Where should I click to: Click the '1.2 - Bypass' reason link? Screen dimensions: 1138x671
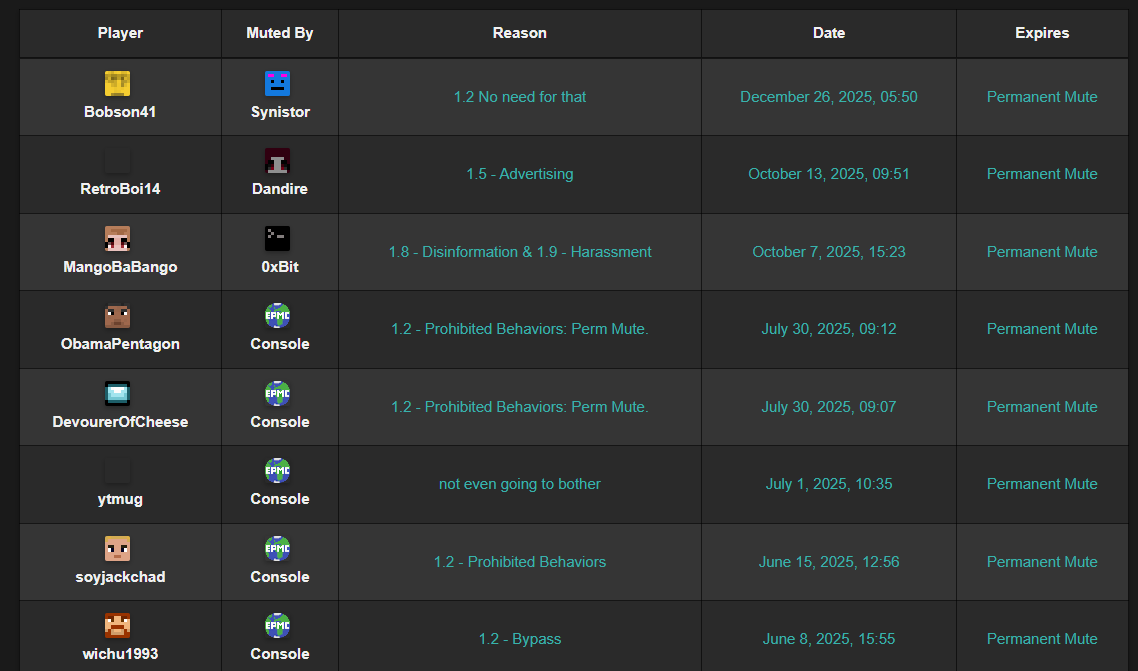click(x=519, y=639)
